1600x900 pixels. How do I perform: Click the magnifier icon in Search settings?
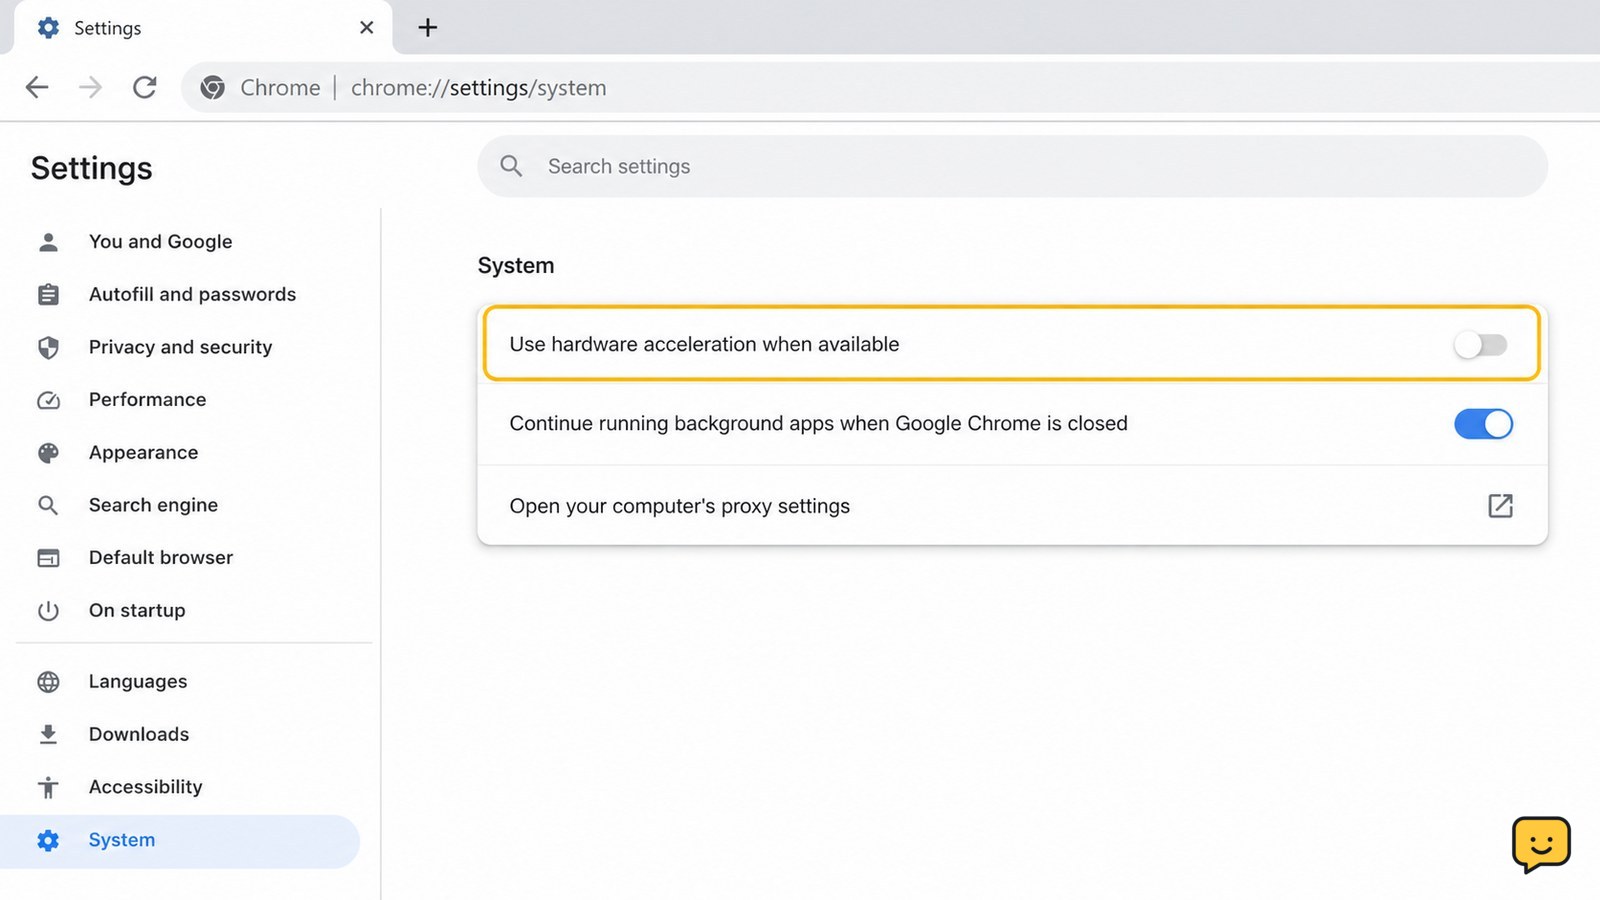(511, 166)
